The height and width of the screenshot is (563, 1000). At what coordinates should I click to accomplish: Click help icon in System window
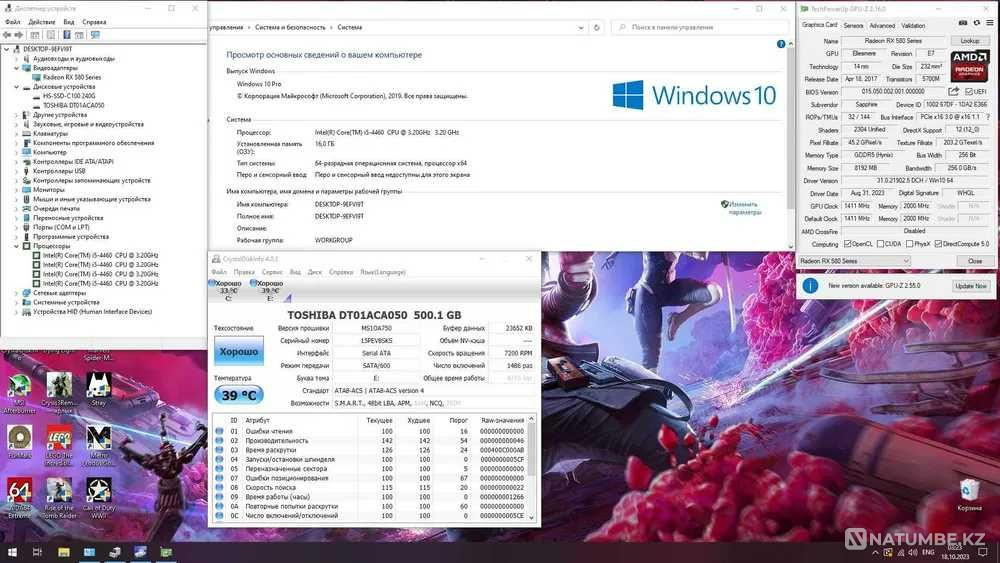pyautogui.click(x=781, y=44)
